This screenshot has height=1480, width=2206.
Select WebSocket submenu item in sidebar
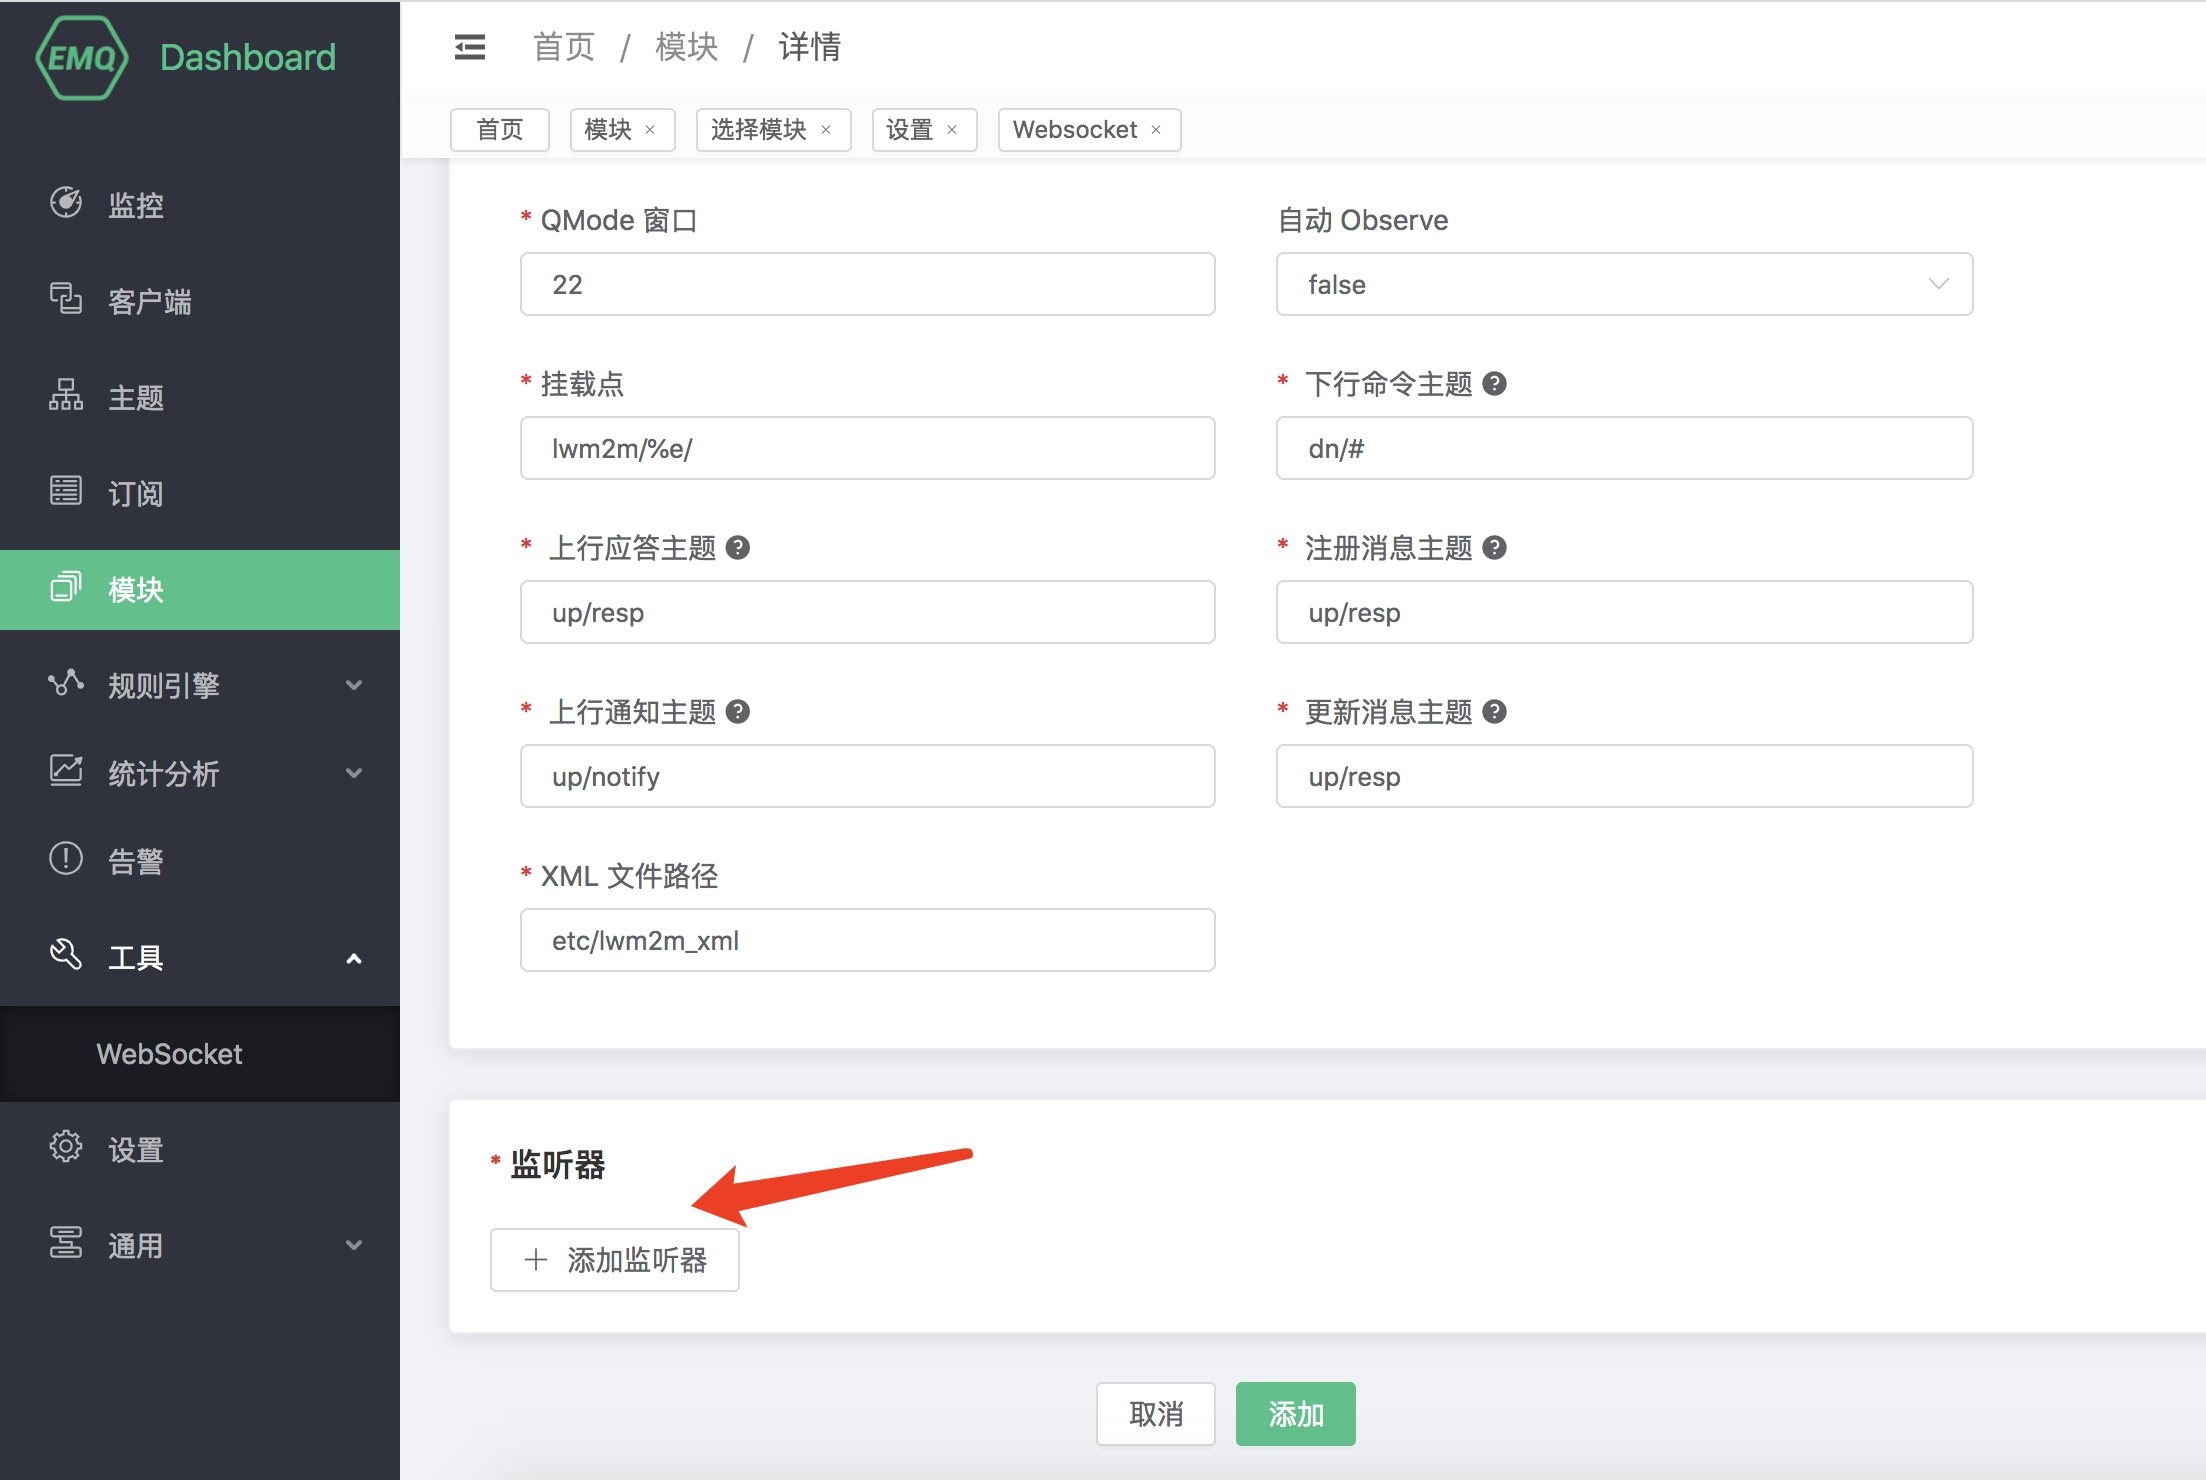(x=170, y=1054)
